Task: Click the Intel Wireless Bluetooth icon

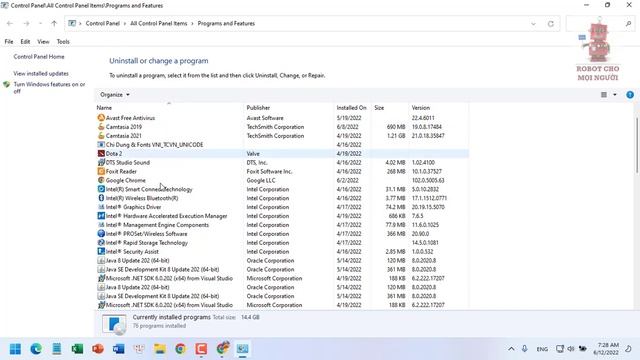Action: [101, 198]
